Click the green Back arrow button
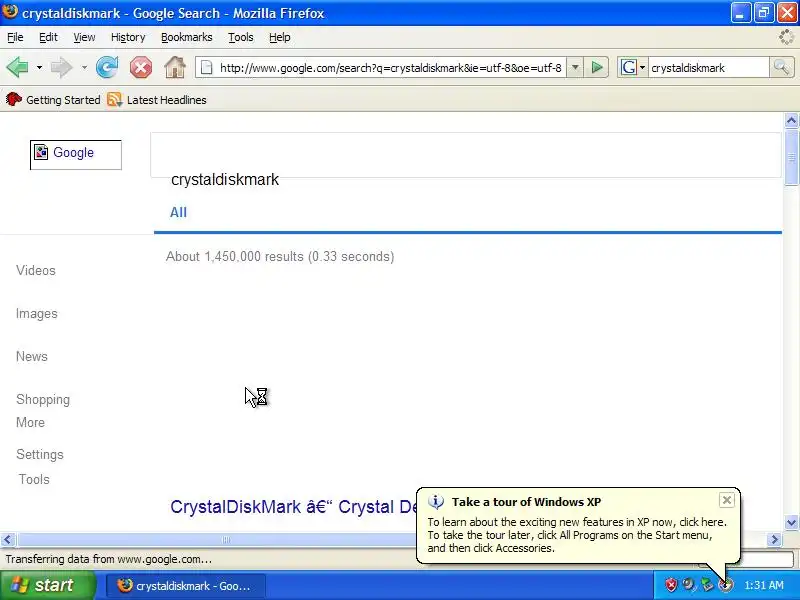This screenshot has width=800, height=600. [17, 67]
